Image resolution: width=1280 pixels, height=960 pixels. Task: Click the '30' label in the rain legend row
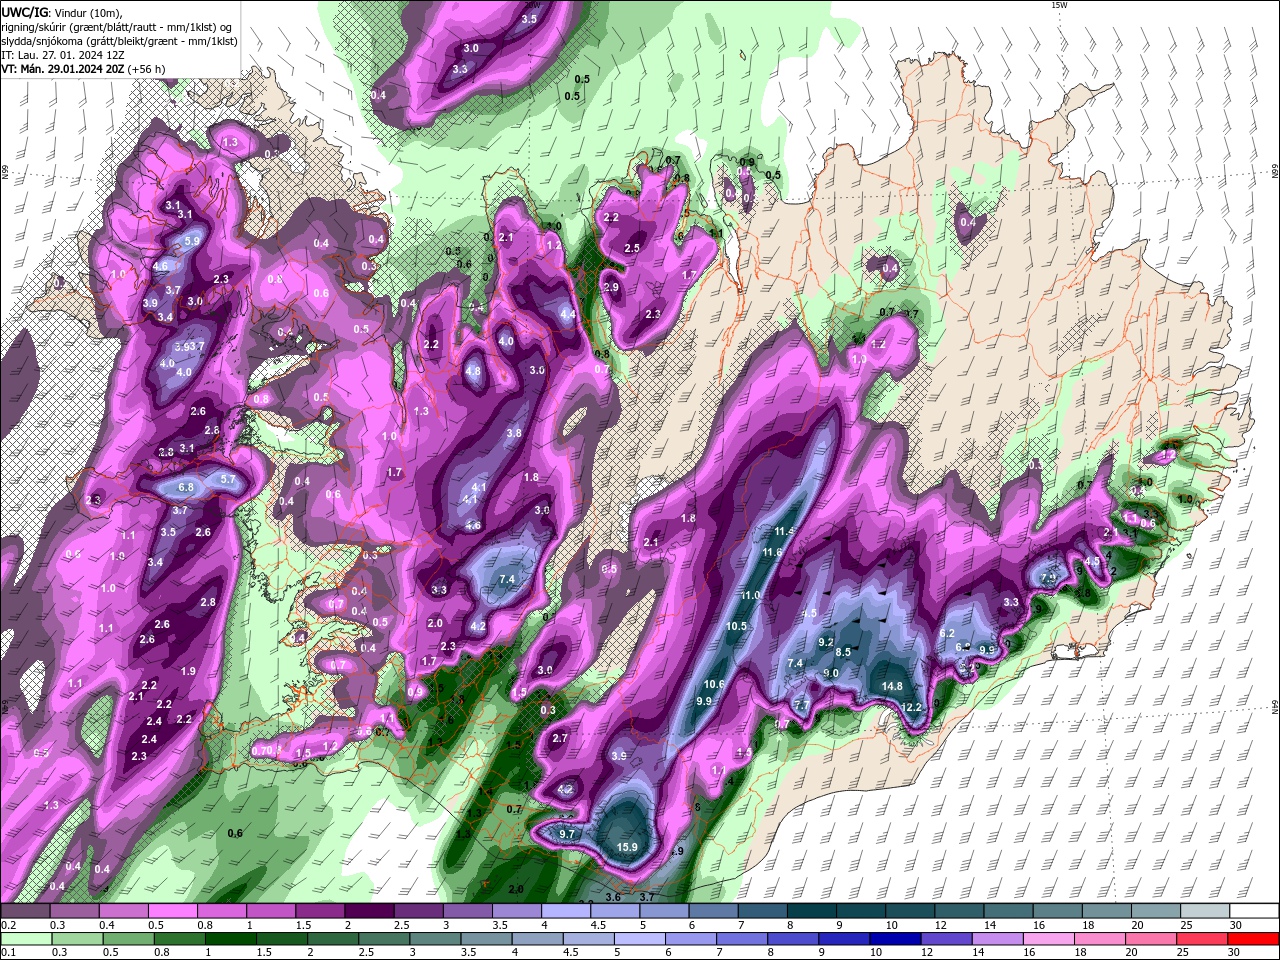tap(1236, 953)
